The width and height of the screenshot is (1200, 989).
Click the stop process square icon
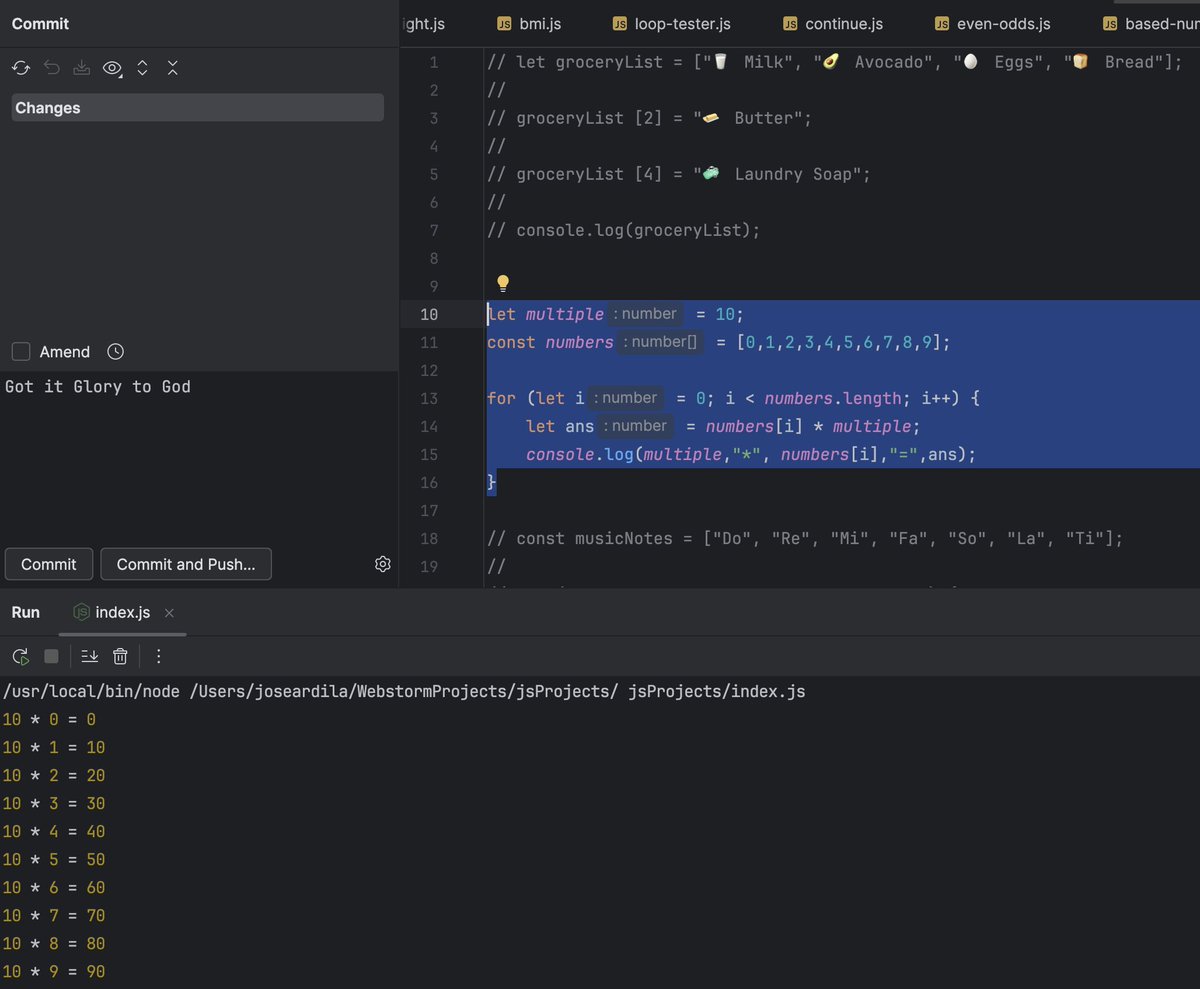(x=51, y=656)
